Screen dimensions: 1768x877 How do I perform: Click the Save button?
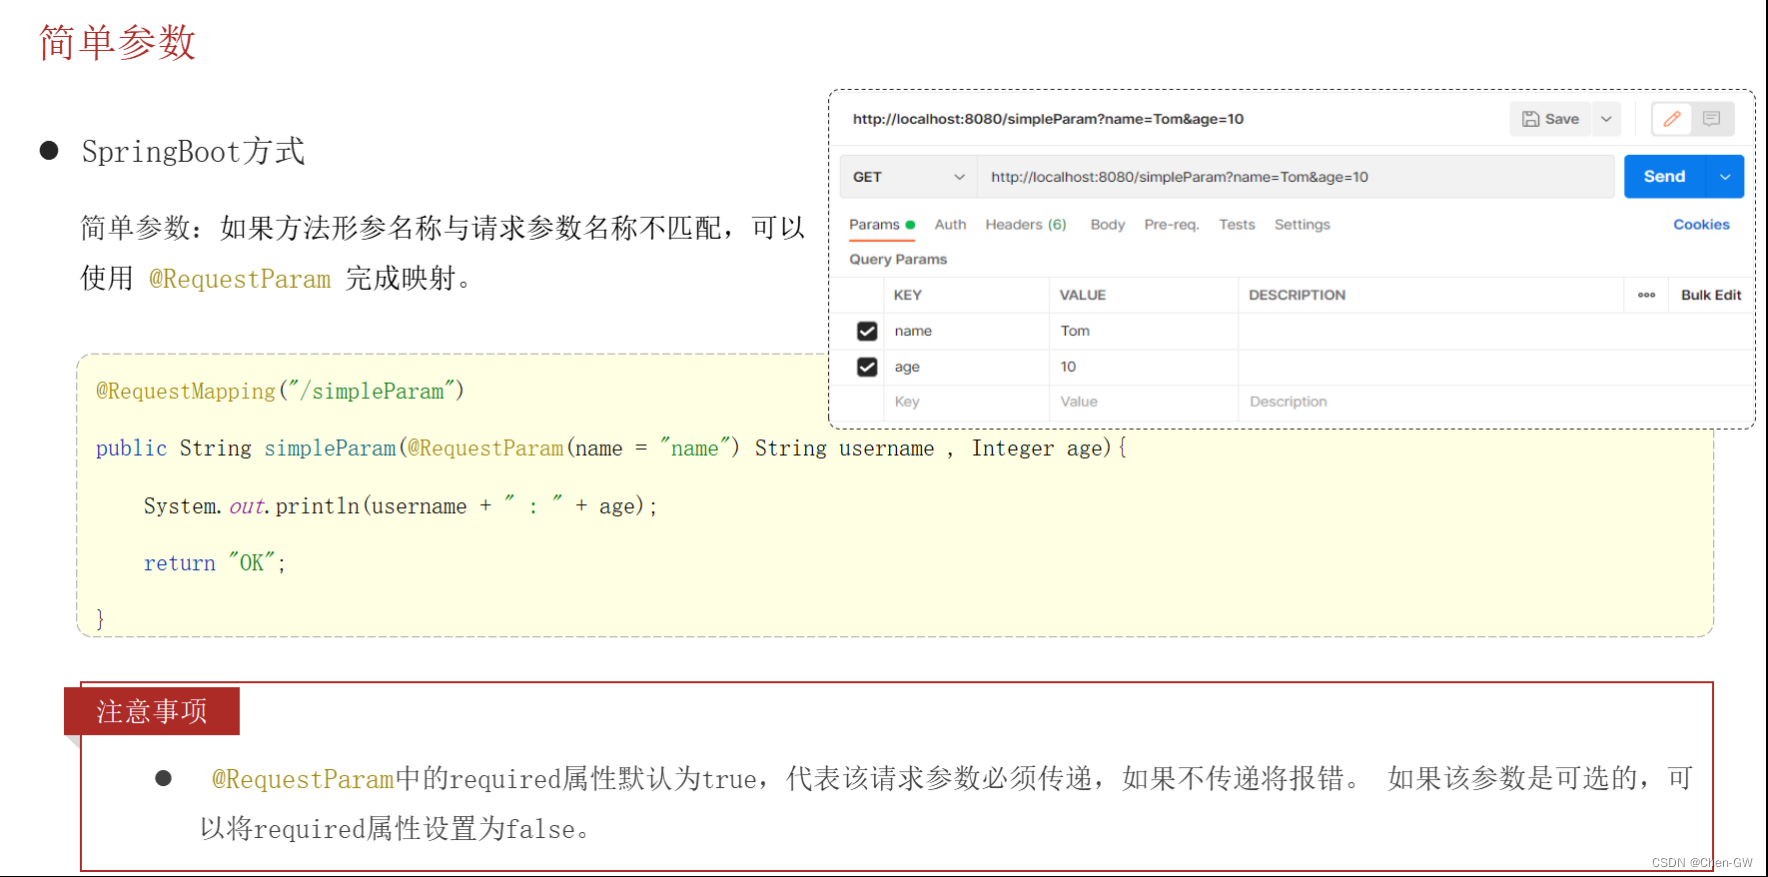1551,119
